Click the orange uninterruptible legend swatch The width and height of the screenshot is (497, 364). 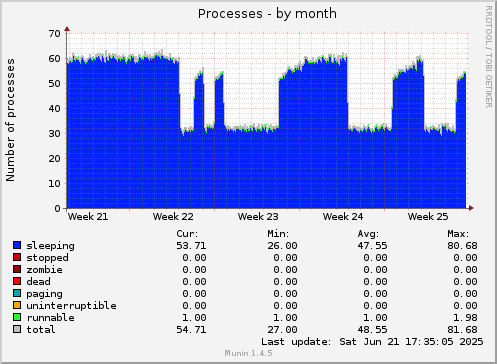17,305
